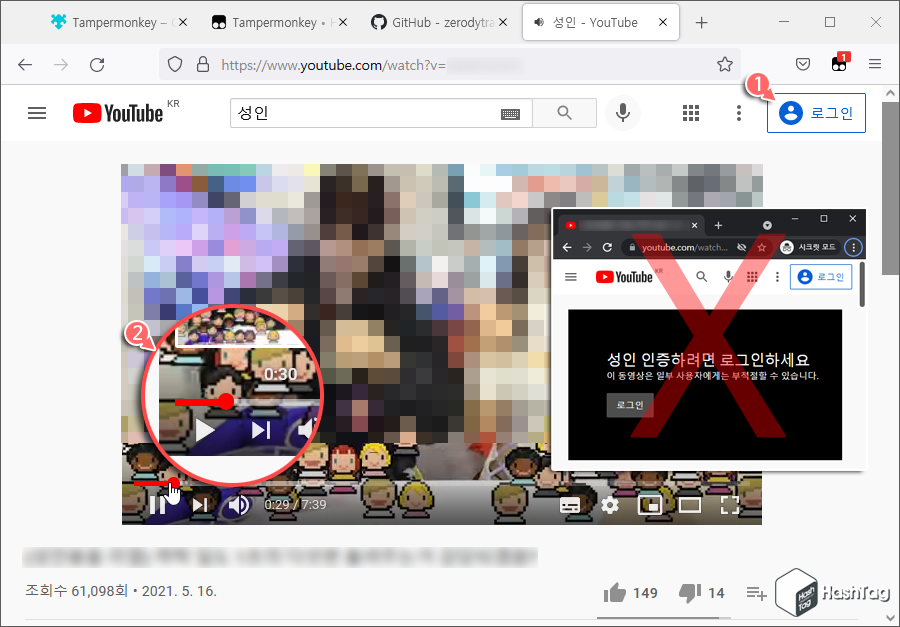Open the Firefox account panel with notification badge

pos(839,64)
